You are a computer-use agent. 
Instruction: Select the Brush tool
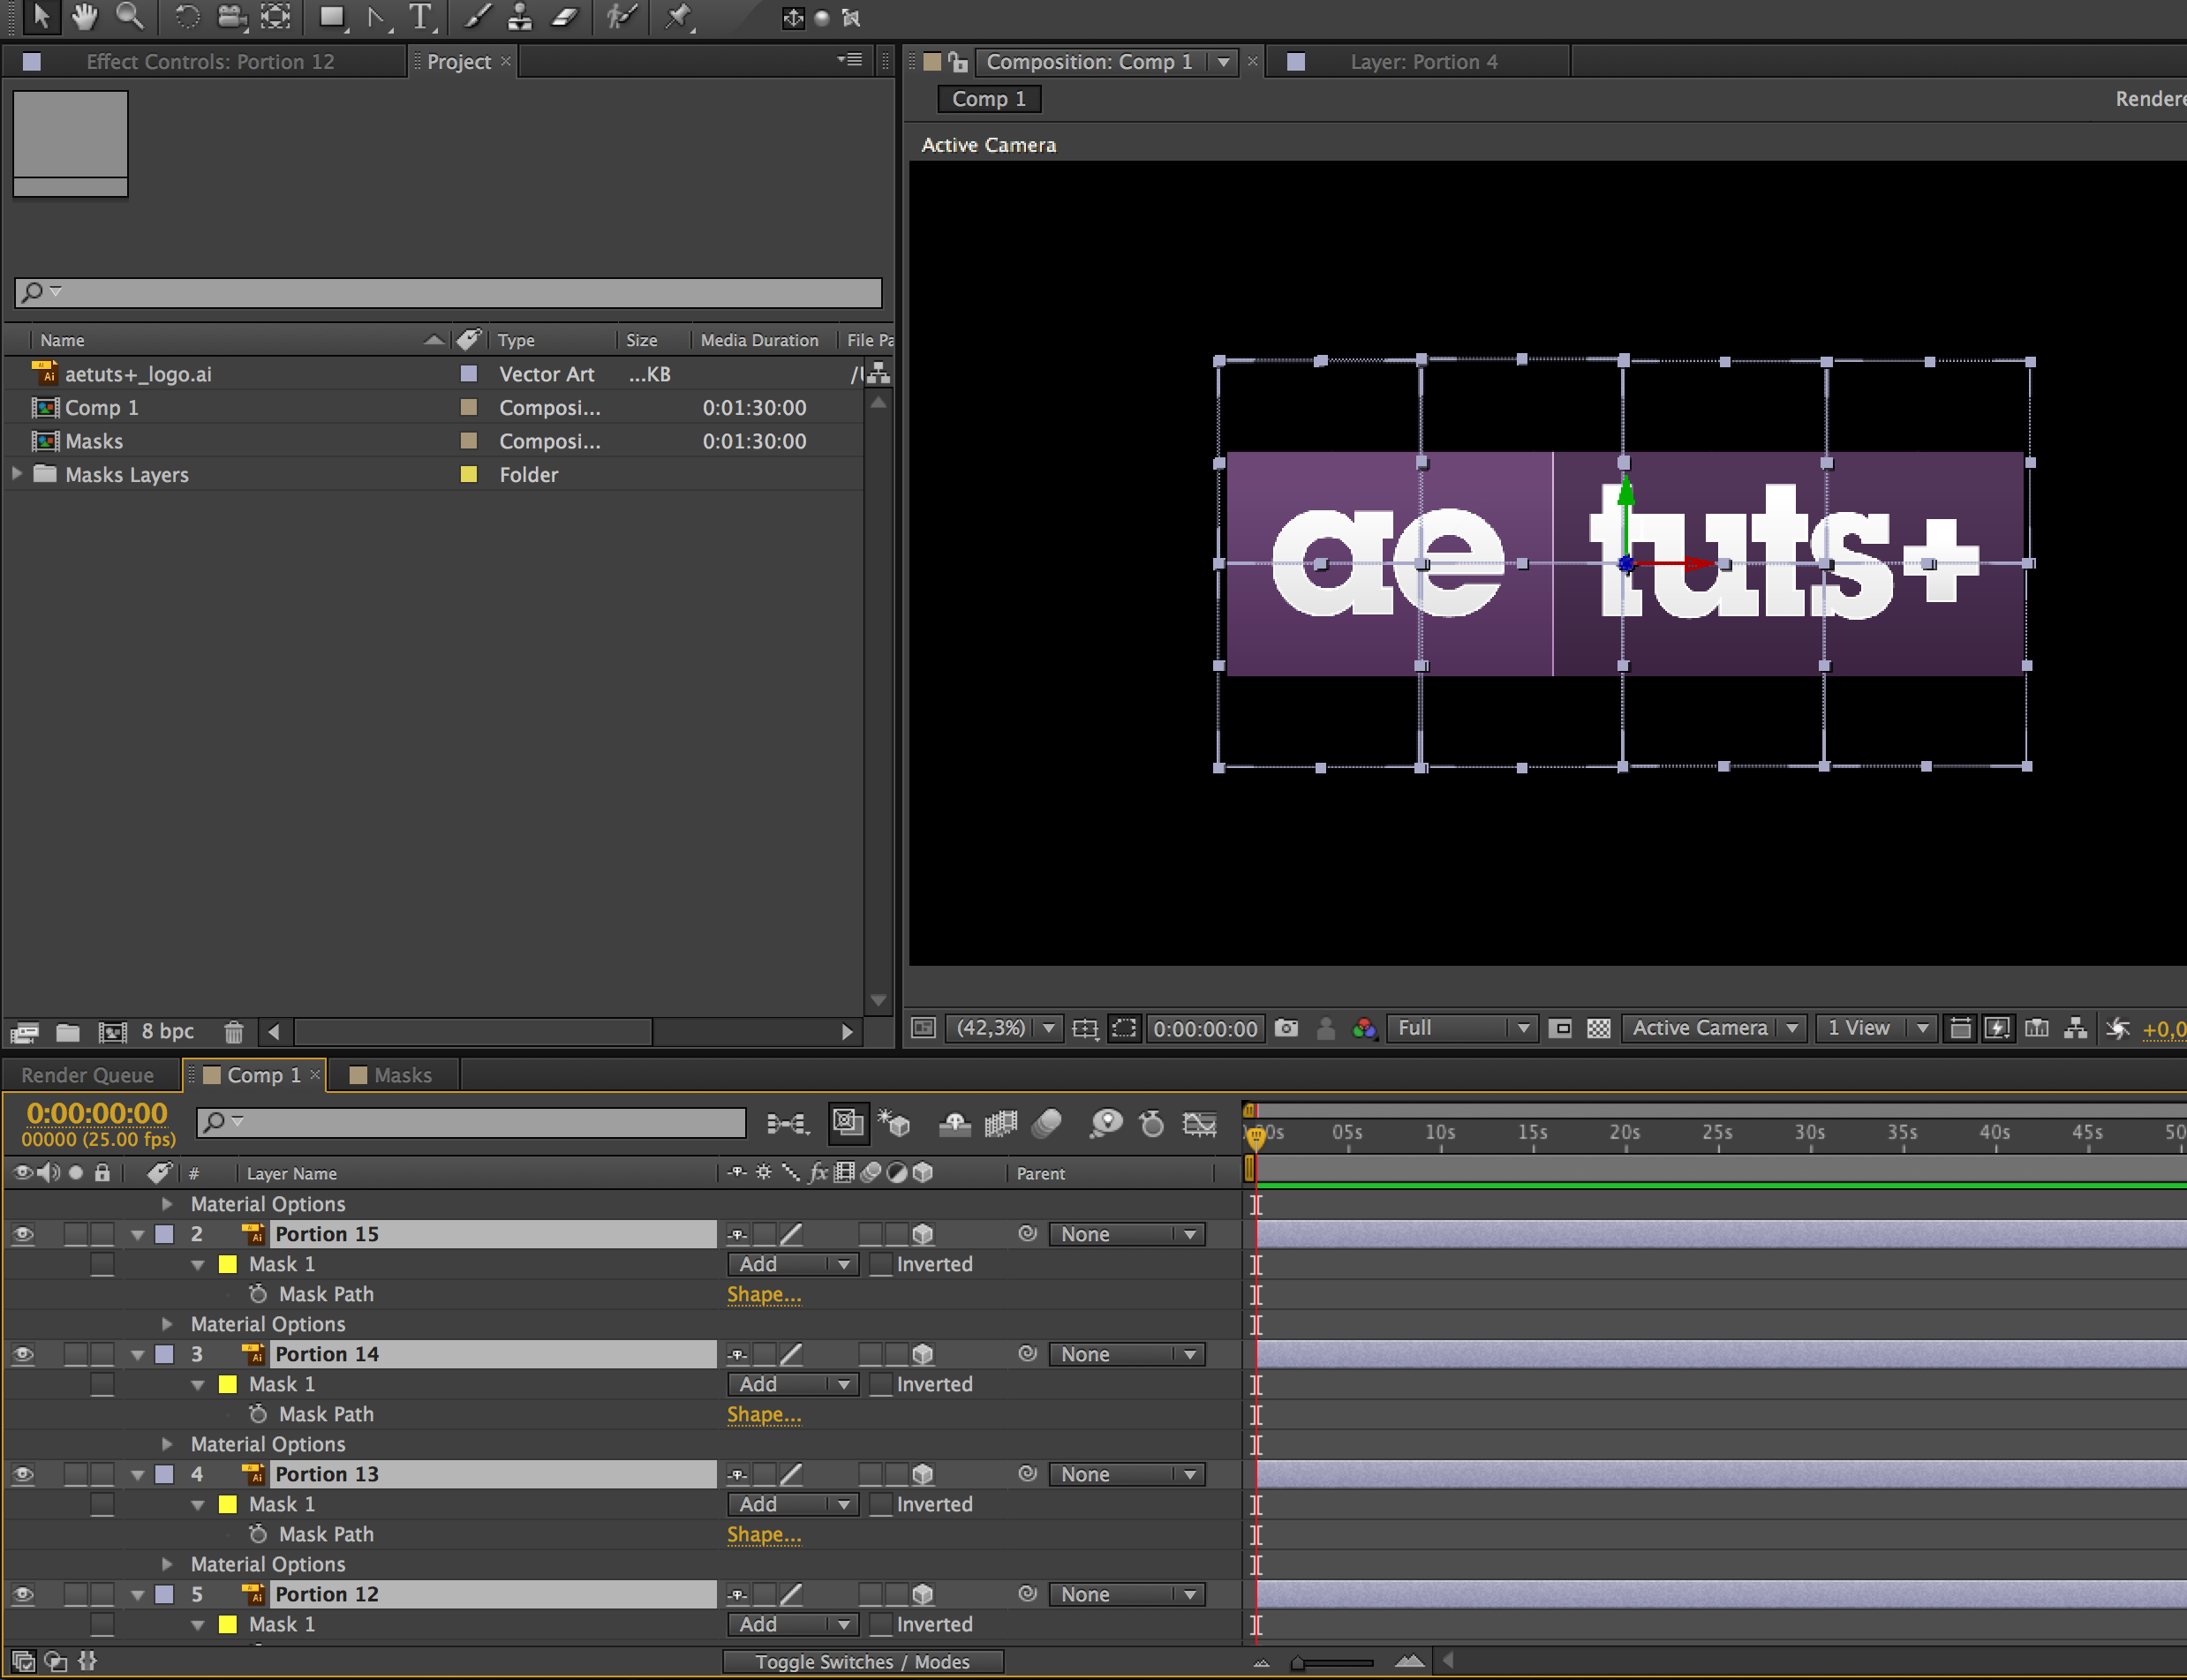pos(477,17)
